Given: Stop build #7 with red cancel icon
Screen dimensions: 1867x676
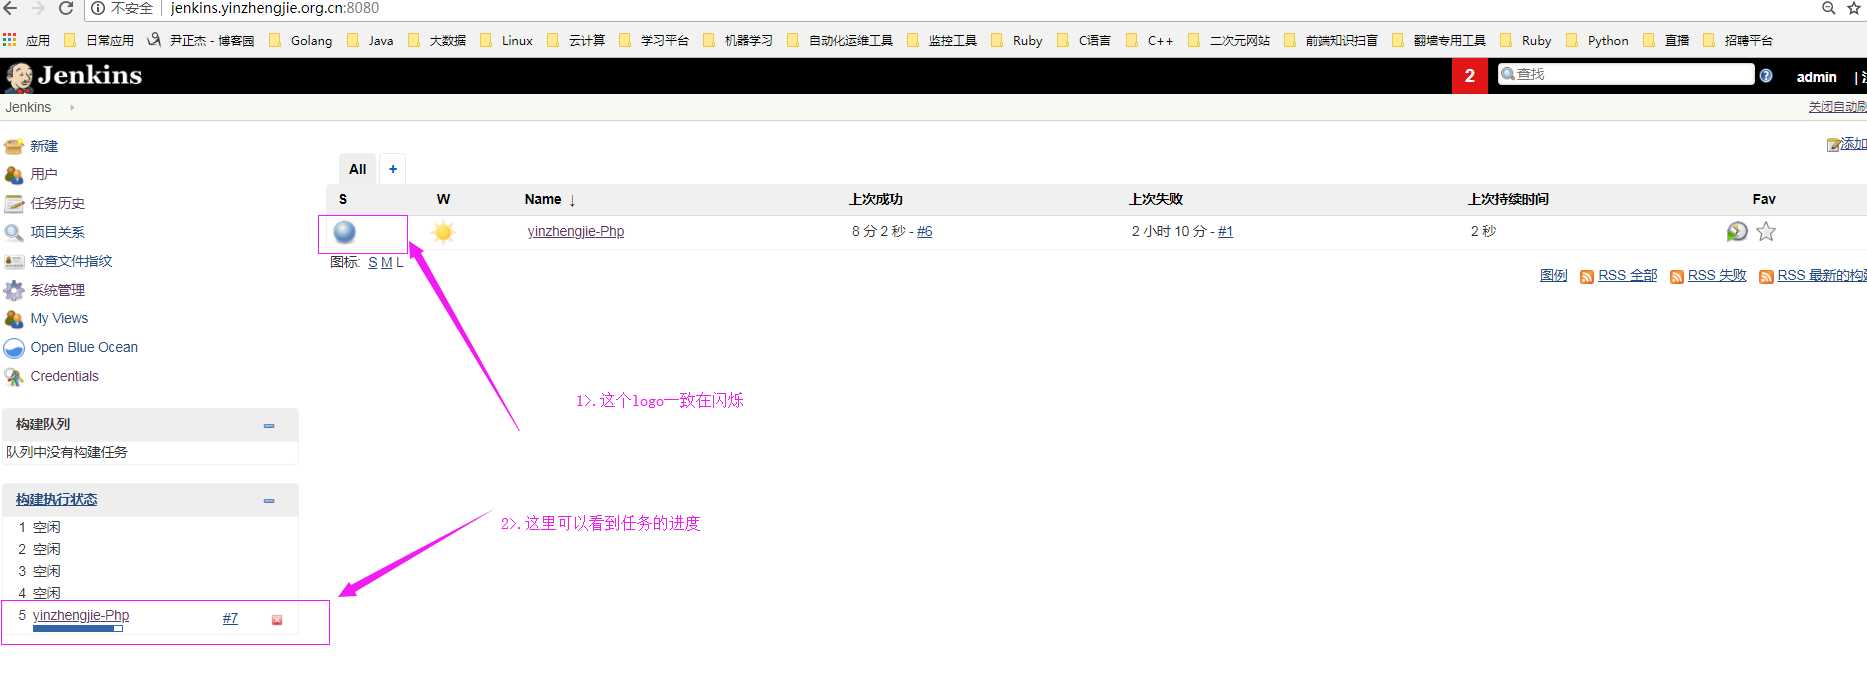Looking at the screenshot, I should pos(277,620).
